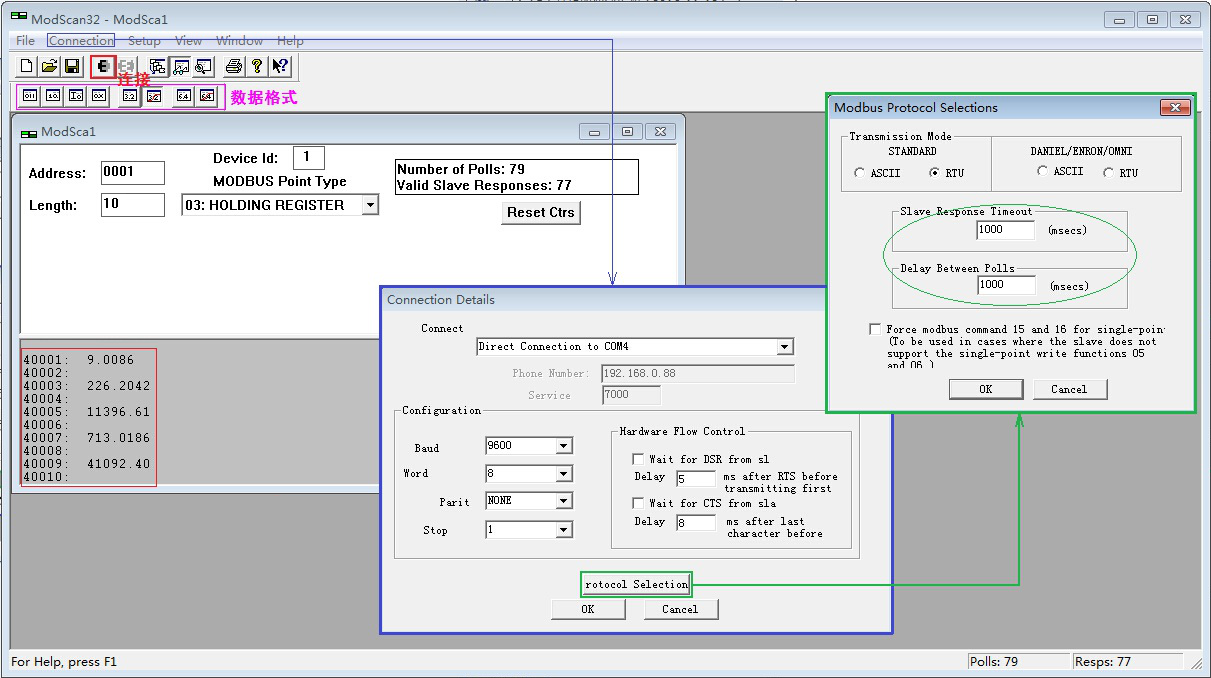This screenshot has height=678, width=1211.
Task: Click the Device Id input field
Action: (308, 157)
